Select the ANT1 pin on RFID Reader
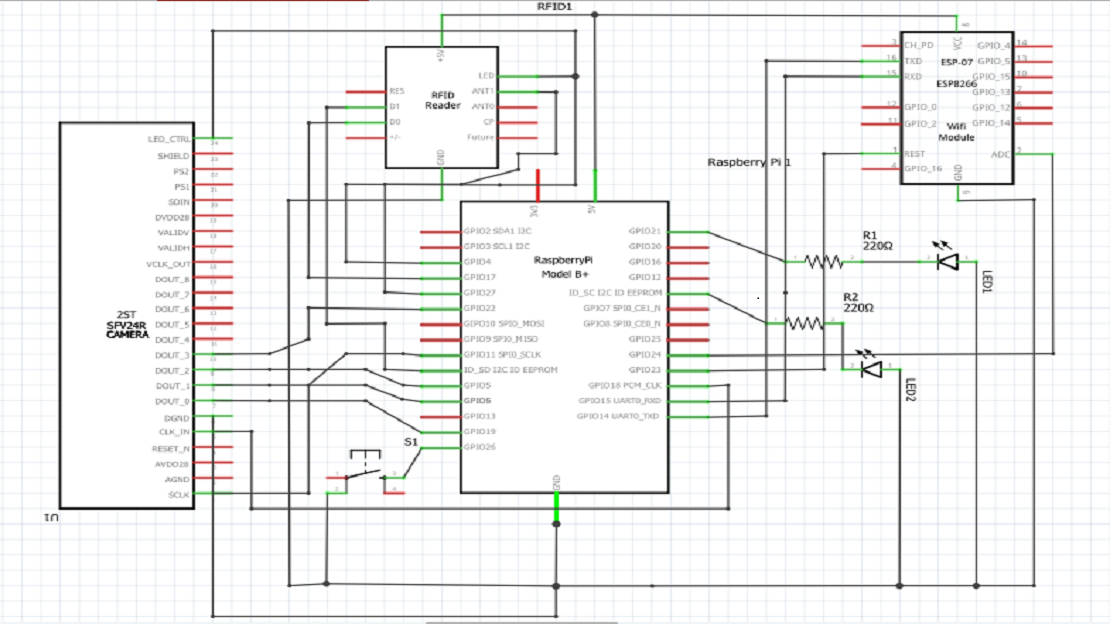Image resolution: width=1110 pixels, height=624 pixels. point(484,91)
